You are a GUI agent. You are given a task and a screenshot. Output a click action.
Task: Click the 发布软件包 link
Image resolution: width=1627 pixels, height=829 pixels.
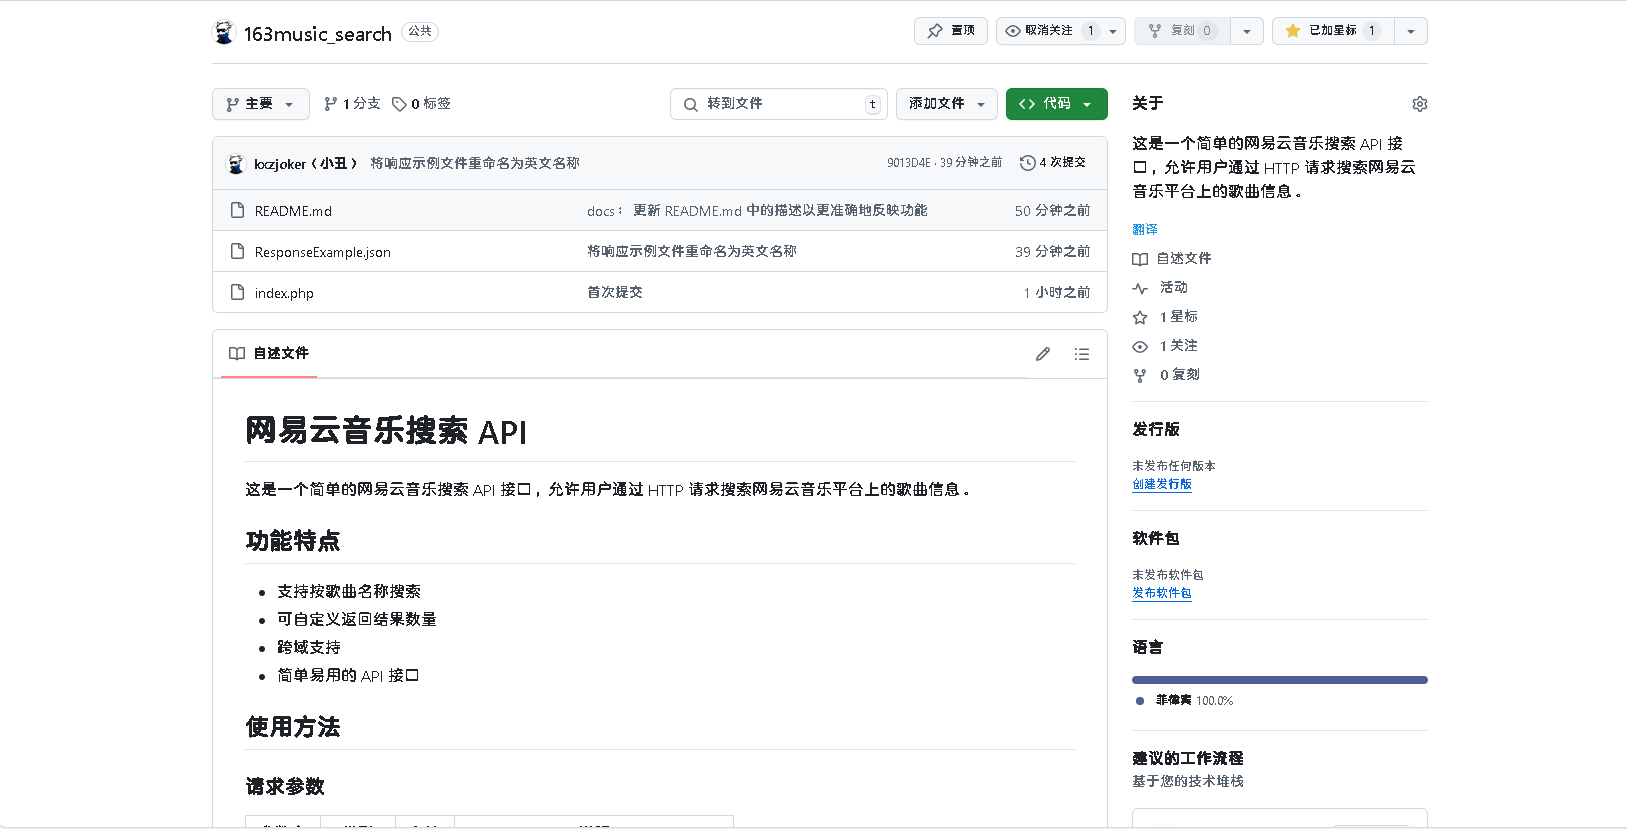point(1162,593)
